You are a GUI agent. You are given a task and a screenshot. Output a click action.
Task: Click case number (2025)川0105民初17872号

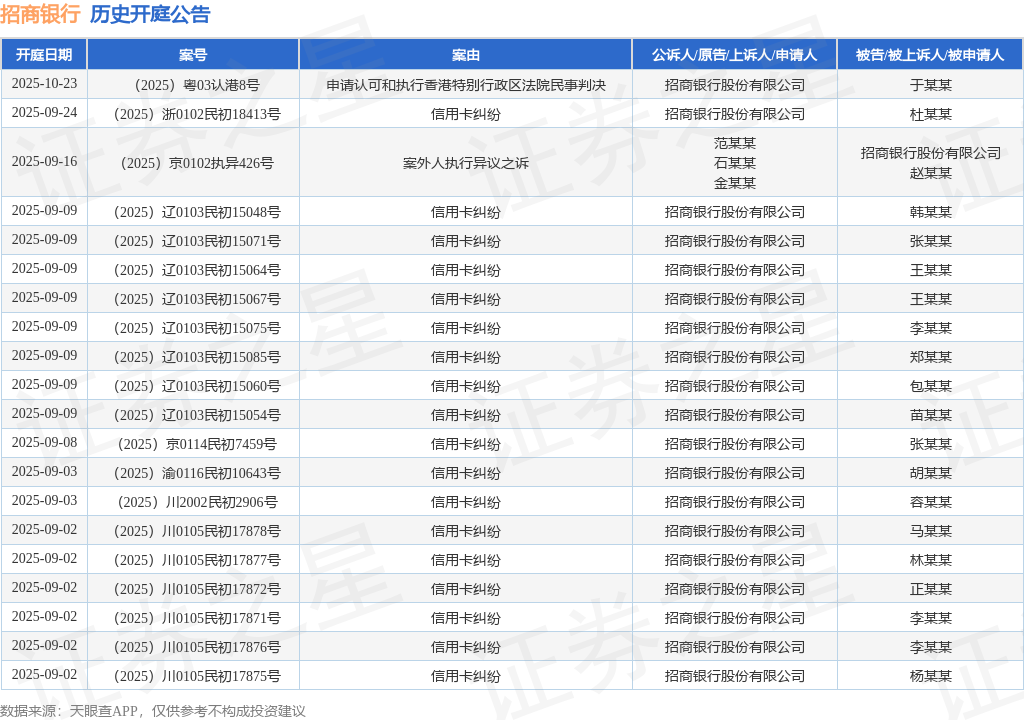[x=193, y=589]
